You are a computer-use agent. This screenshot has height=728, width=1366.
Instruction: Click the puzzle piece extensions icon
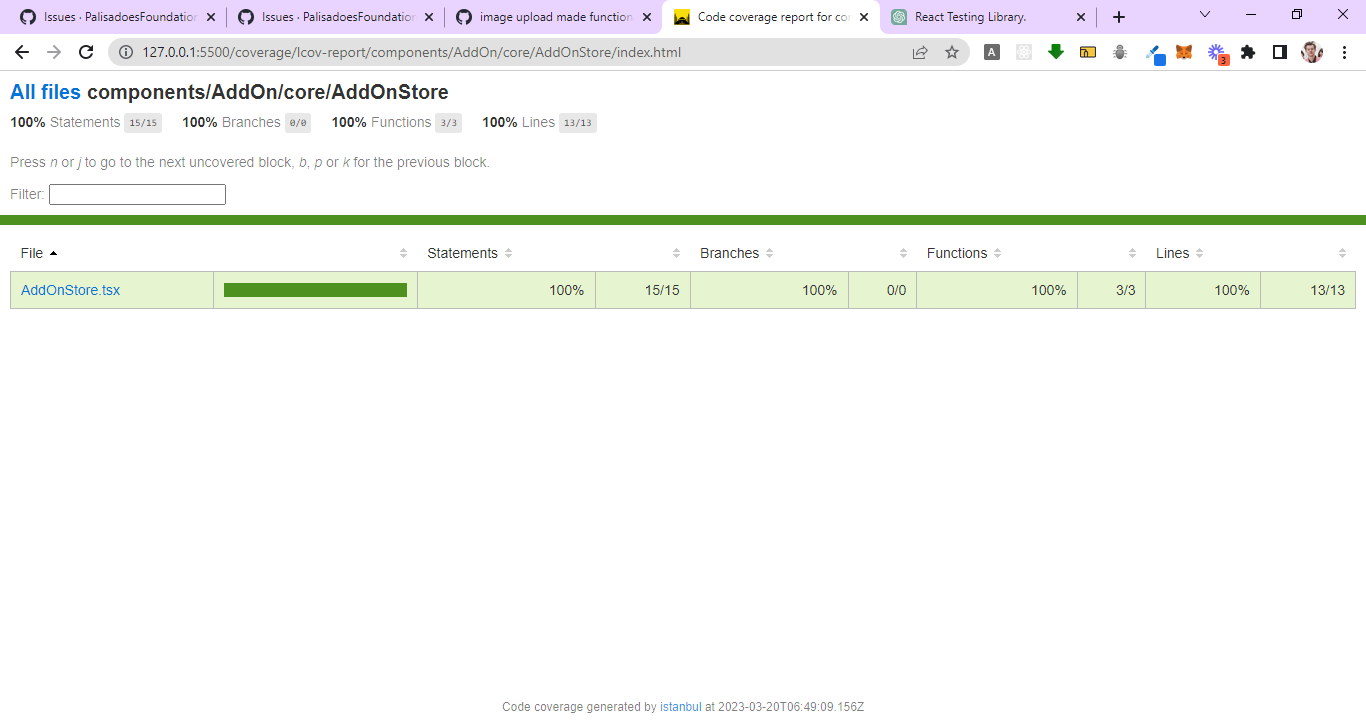[x=1248, y=50]
